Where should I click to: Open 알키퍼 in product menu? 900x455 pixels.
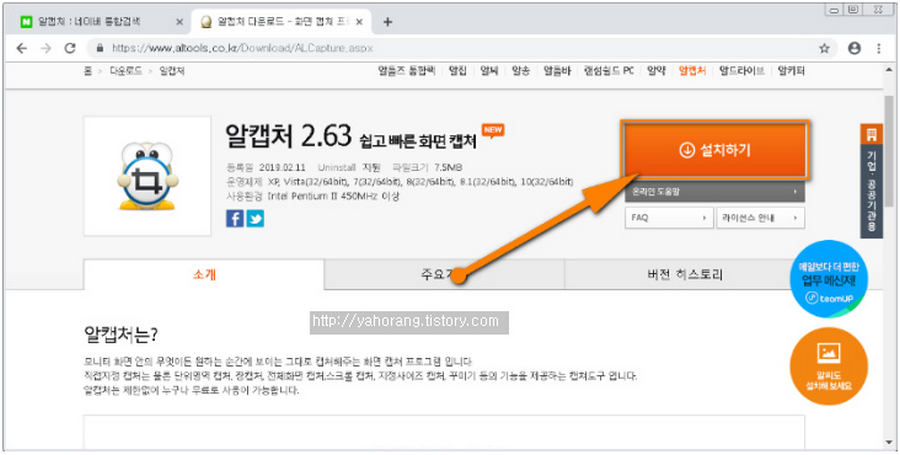pyautogui.click(x=791, y=71)
